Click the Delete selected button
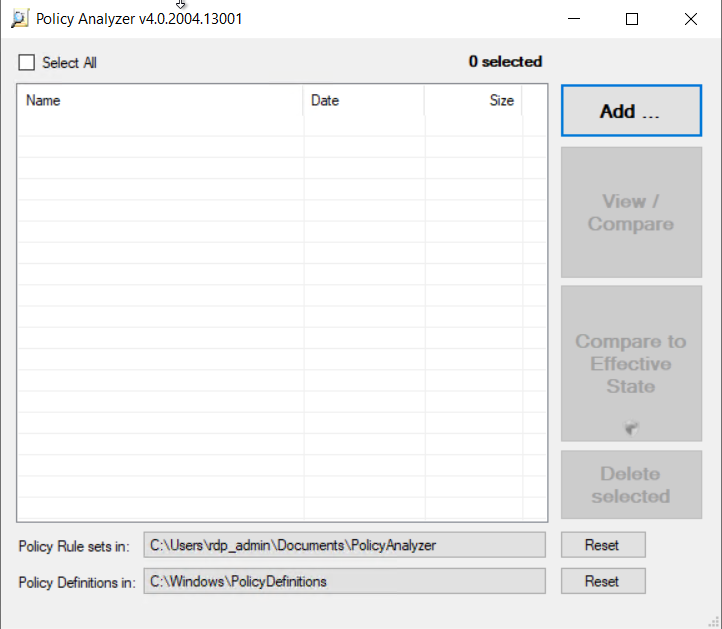This screenshot has height=629, width=722. pyautogui.click(x=631, y=485)
